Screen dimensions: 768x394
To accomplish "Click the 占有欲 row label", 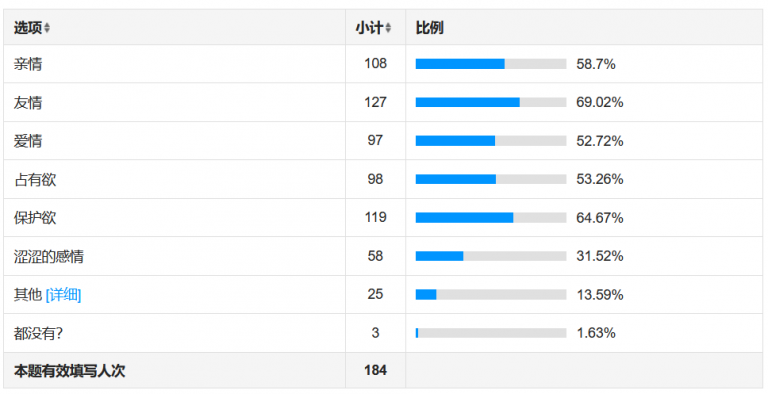I will pyautogui.click(x=35, y=179).
